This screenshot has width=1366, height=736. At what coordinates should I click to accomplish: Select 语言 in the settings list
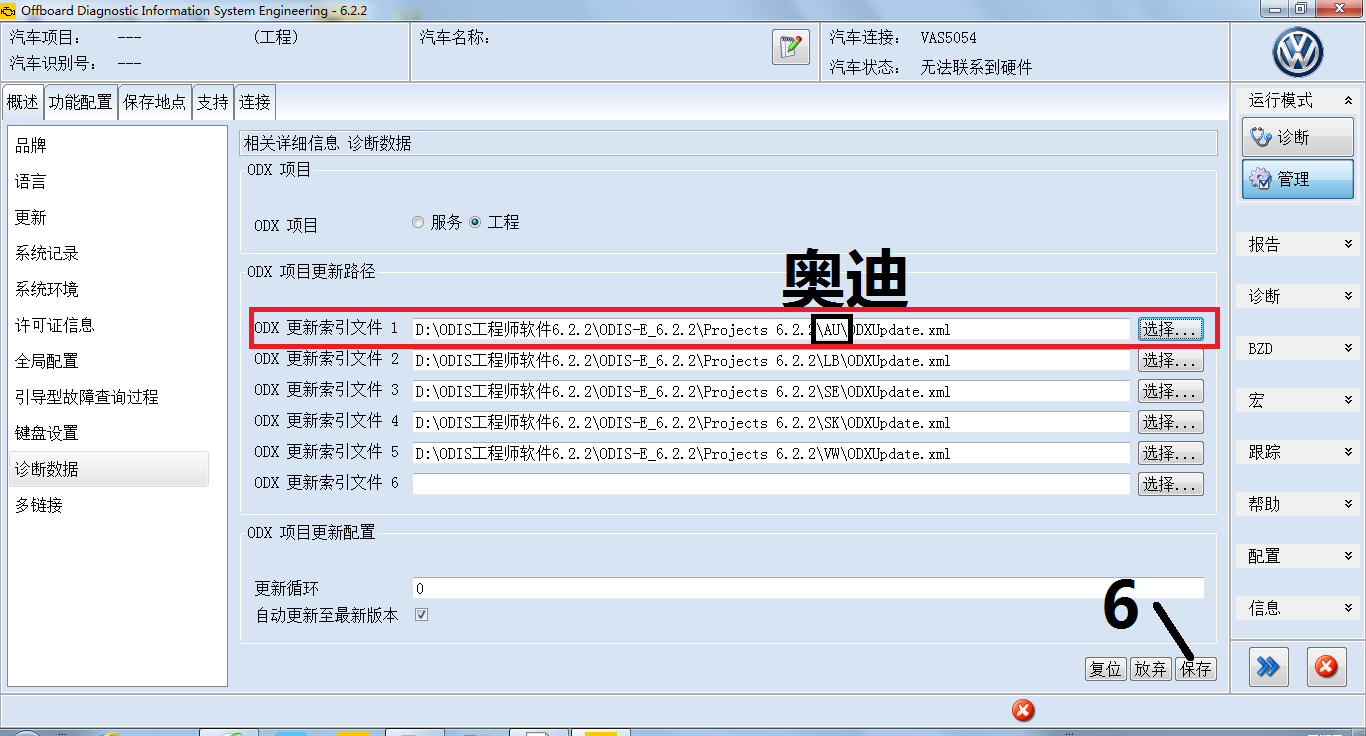(109, 182)
